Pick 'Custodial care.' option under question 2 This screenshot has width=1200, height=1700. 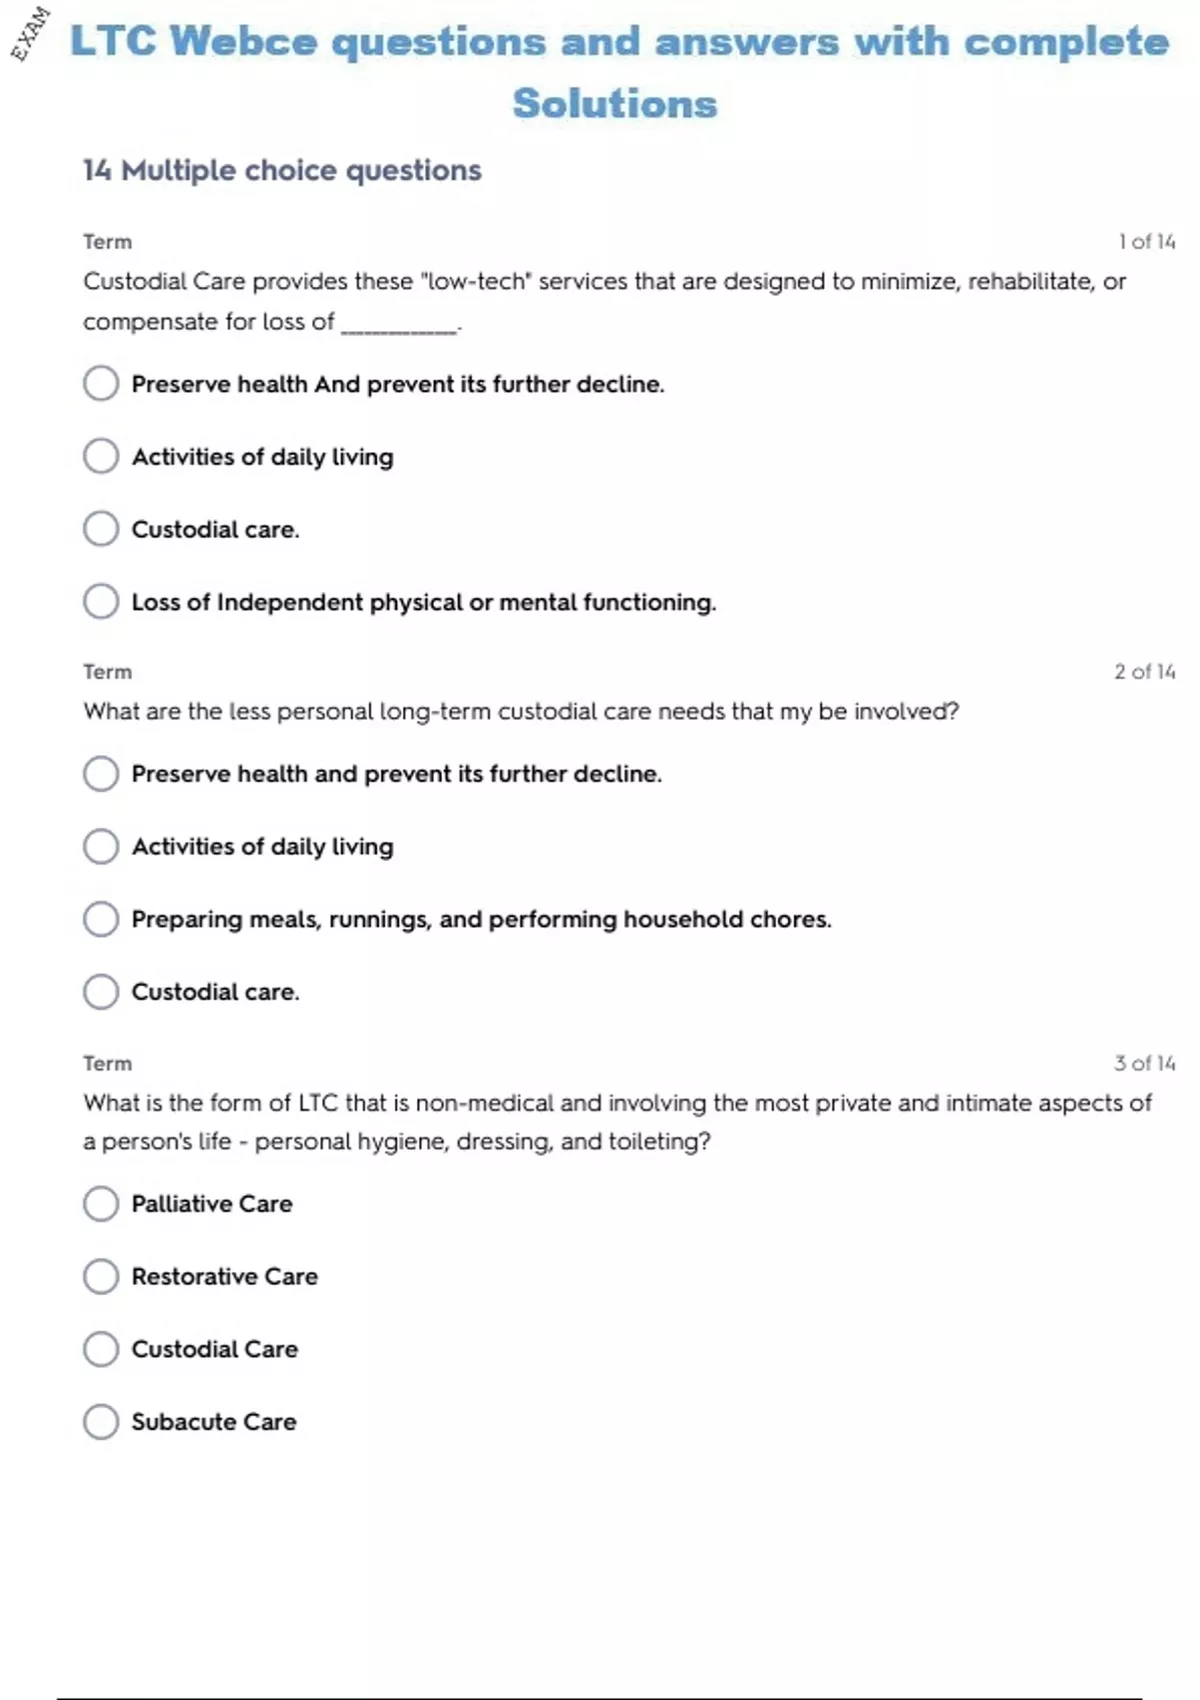pyautogui.click(x=101, y=991)
